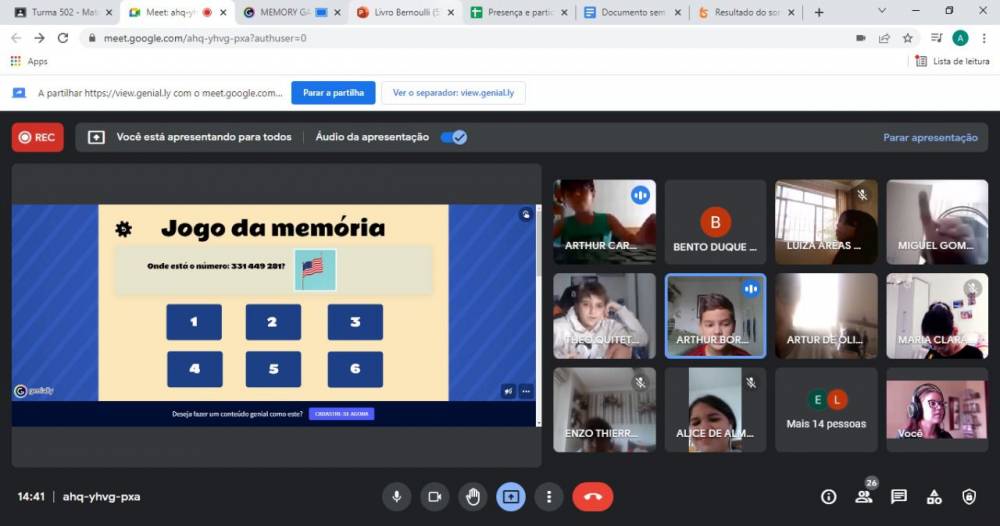Viewport: 1000px width, 526px height.
Task: Turn off the camera
Action: pyautogui.click(x=434, y=496)
